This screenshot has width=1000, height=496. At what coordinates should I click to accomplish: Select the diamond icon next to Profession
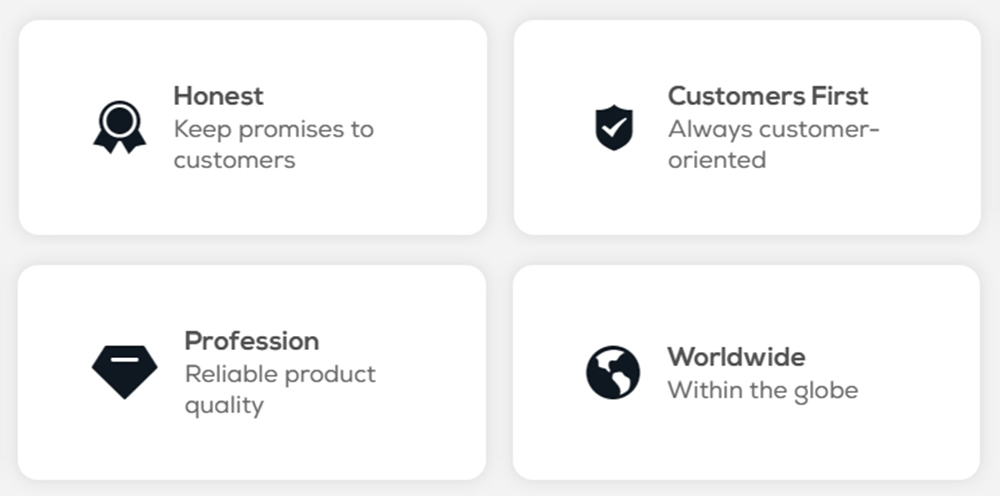point(124,372)
